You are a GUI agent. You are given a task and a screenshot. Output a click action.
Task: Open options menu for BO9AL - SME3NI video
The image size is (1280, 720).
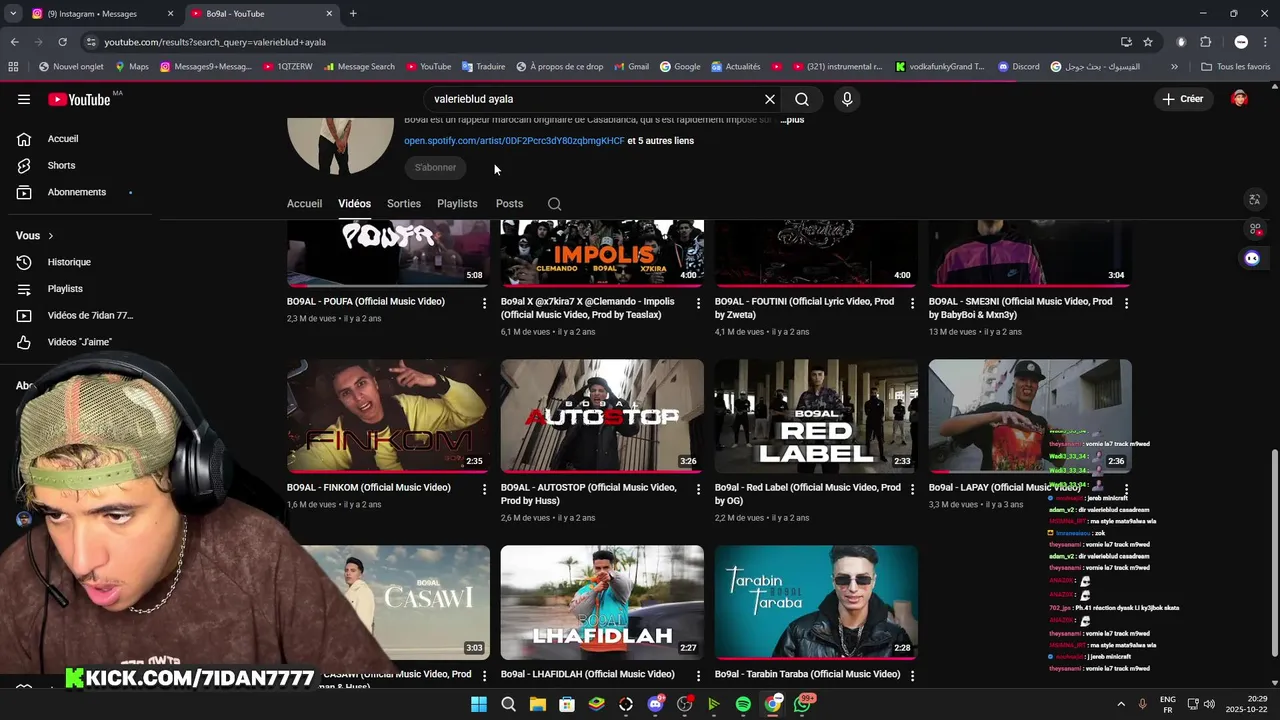(1126, 303)
